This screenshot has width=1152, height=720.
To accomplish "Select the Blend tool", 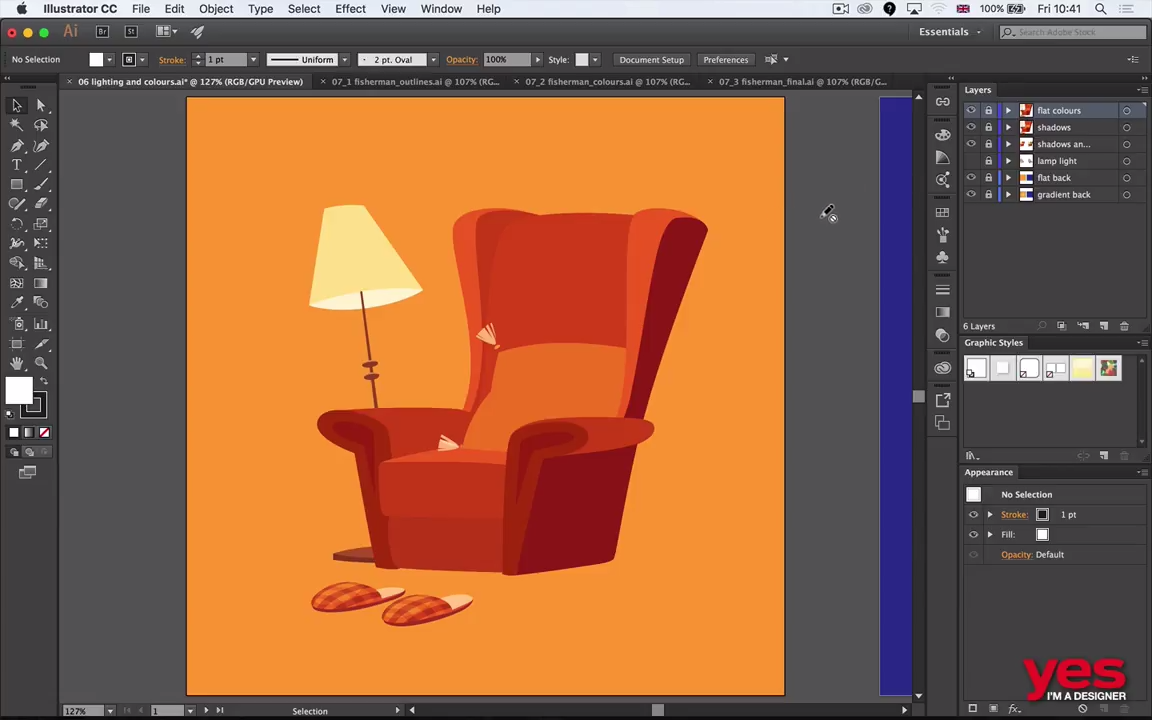I will (41, 303).
